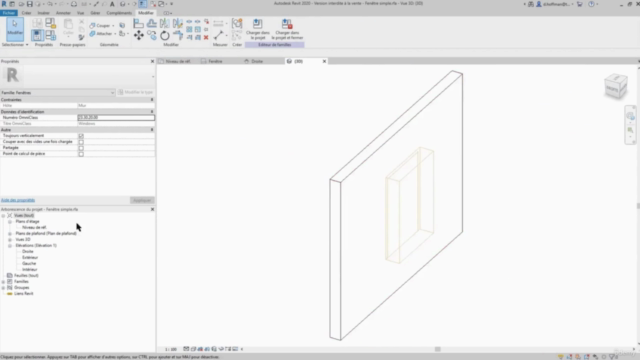Collapse the Autre section
Viewport: 640px width, 360px height.
pyautogui.click(x=152, y=130)
